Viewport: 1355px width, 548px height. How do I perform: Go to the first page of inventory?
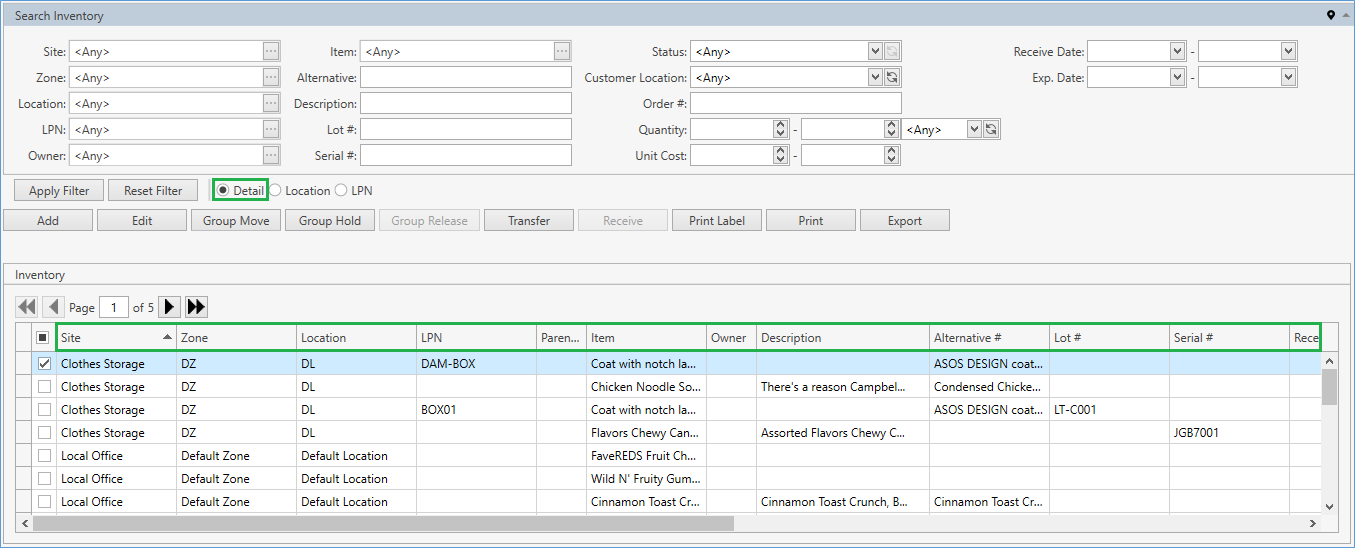click(27, 307)
